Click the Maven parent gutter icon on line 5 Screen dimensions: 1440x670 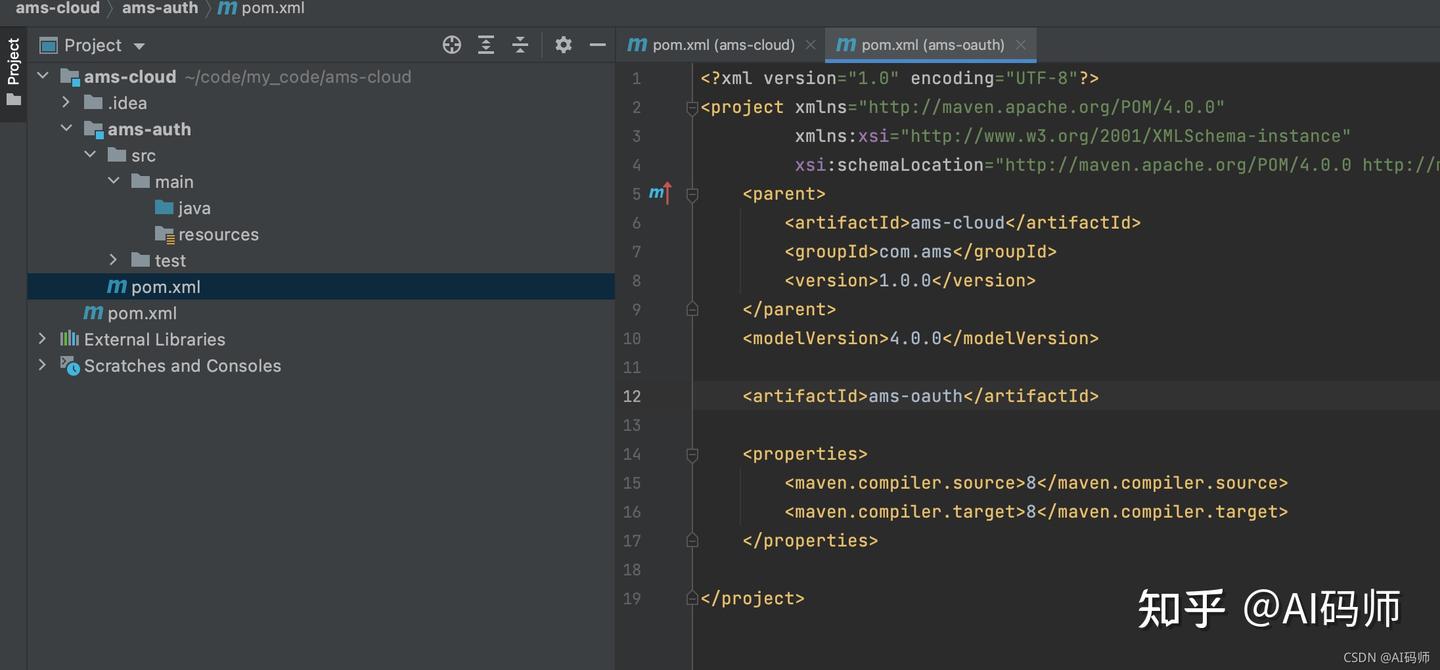tap(659, 193)
